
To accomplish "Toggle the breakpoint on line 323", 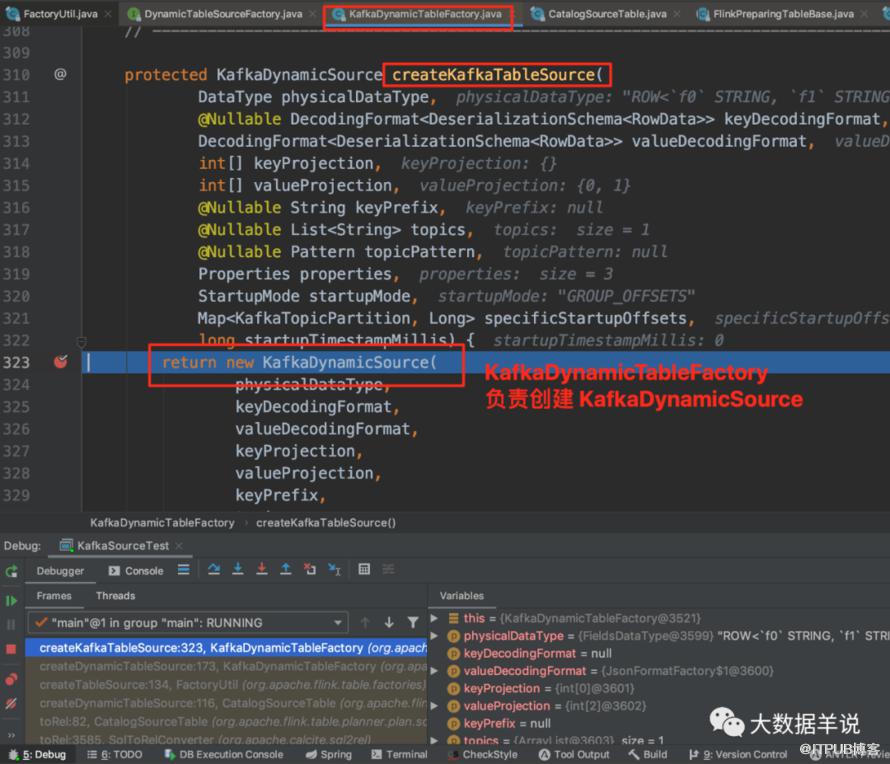I will [x=61, y=362].
